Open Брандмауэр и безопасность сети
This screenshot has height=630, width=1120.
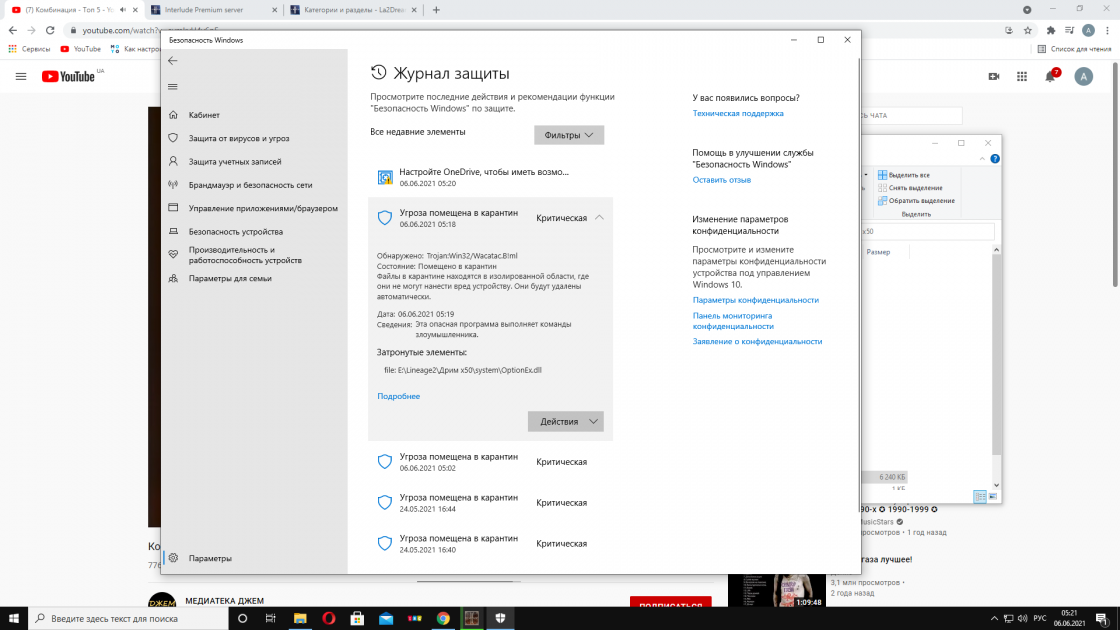[250, 185]
